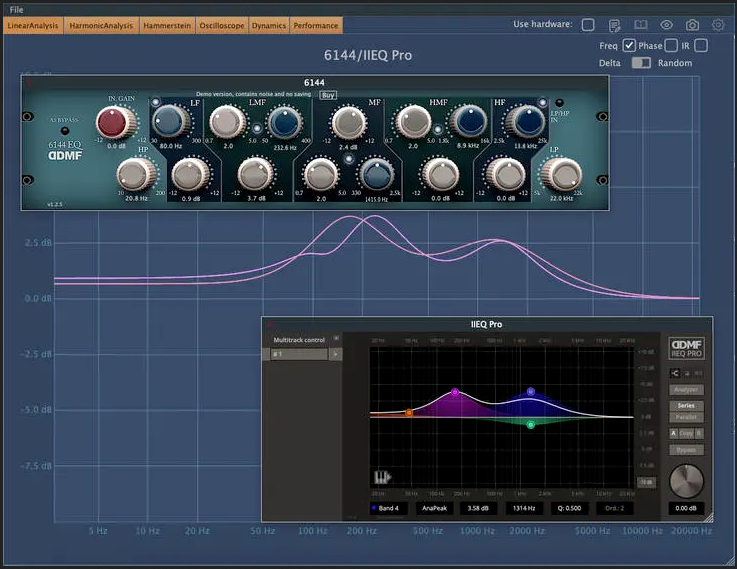Toggle the Delta/Random switch
Screen dimensions: 737x569
(x=640, y=63)
